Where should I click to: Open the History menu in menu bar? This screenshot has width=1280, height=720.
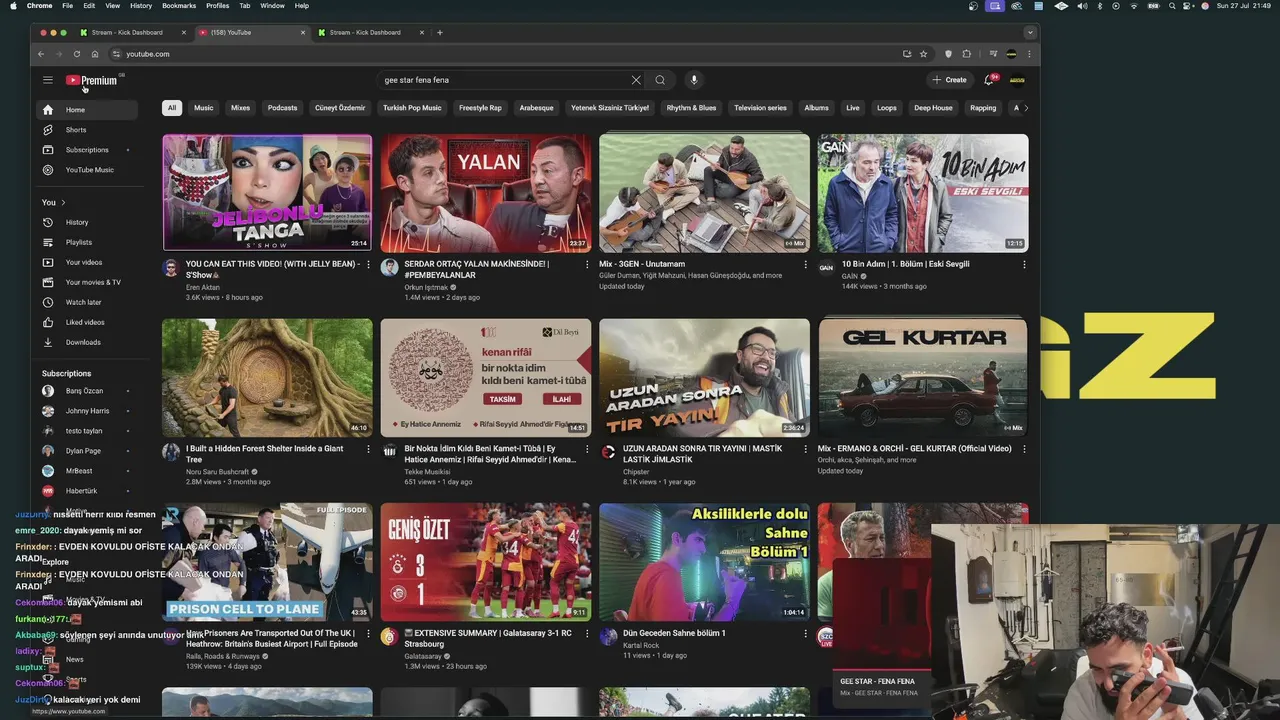(141, 6)
